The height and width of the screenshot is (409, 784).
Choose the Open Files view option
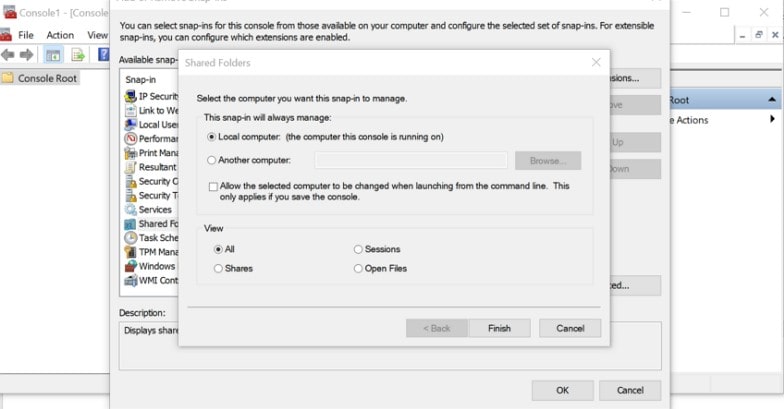pos(358,268)
